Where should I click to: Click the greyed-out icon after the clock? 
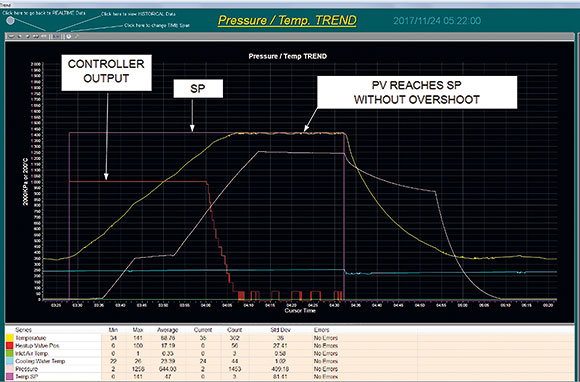(77, 36)
